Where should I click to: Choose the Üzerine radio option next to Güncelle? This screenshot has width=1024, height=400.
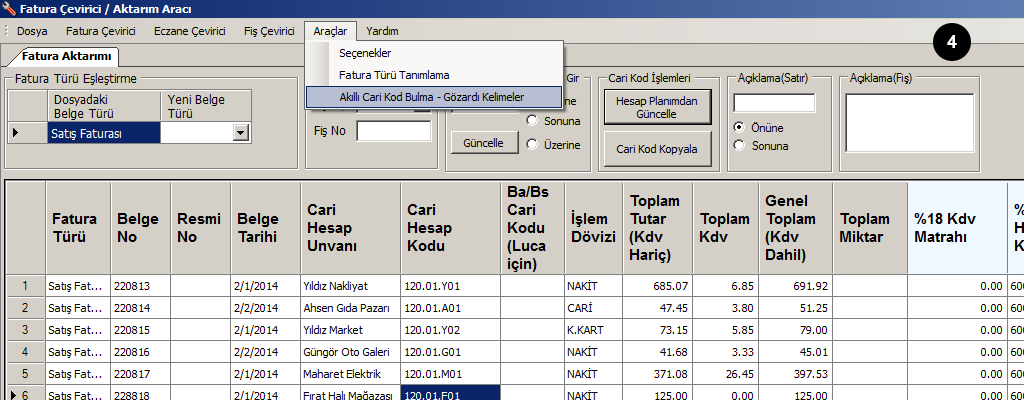[x=533, y=144]
